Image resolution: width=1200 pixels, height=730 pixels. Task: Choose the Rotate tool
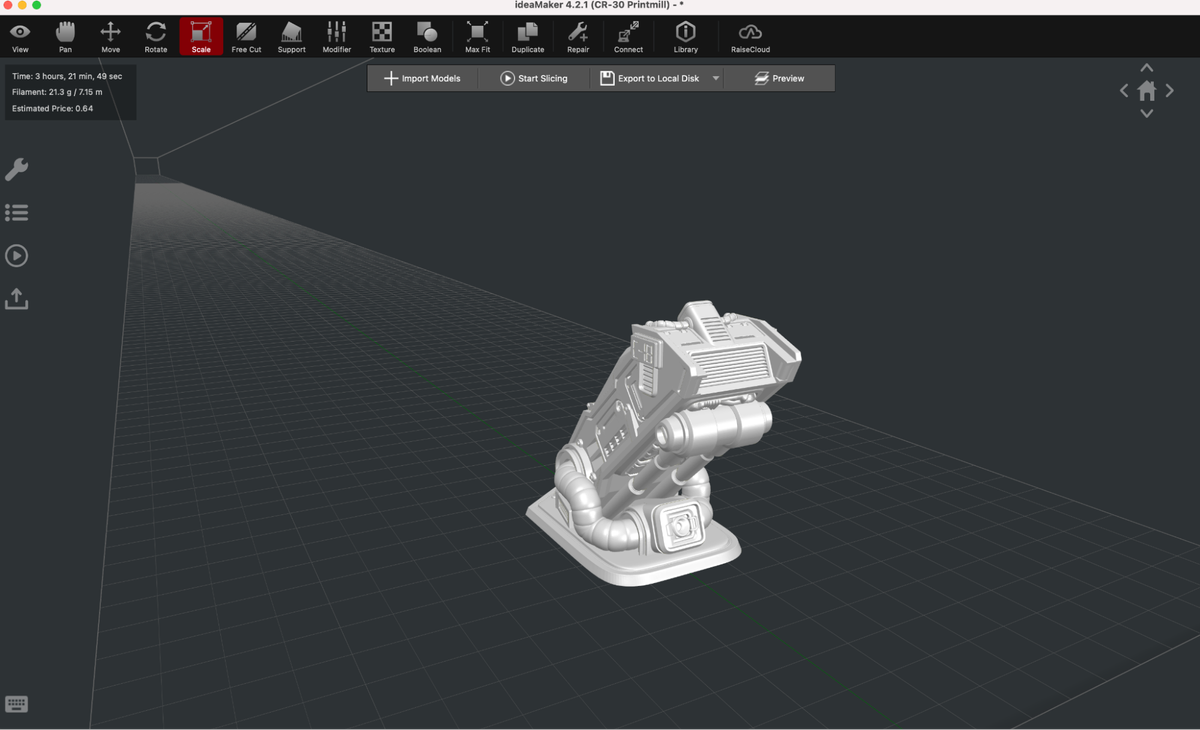[156, 36]
